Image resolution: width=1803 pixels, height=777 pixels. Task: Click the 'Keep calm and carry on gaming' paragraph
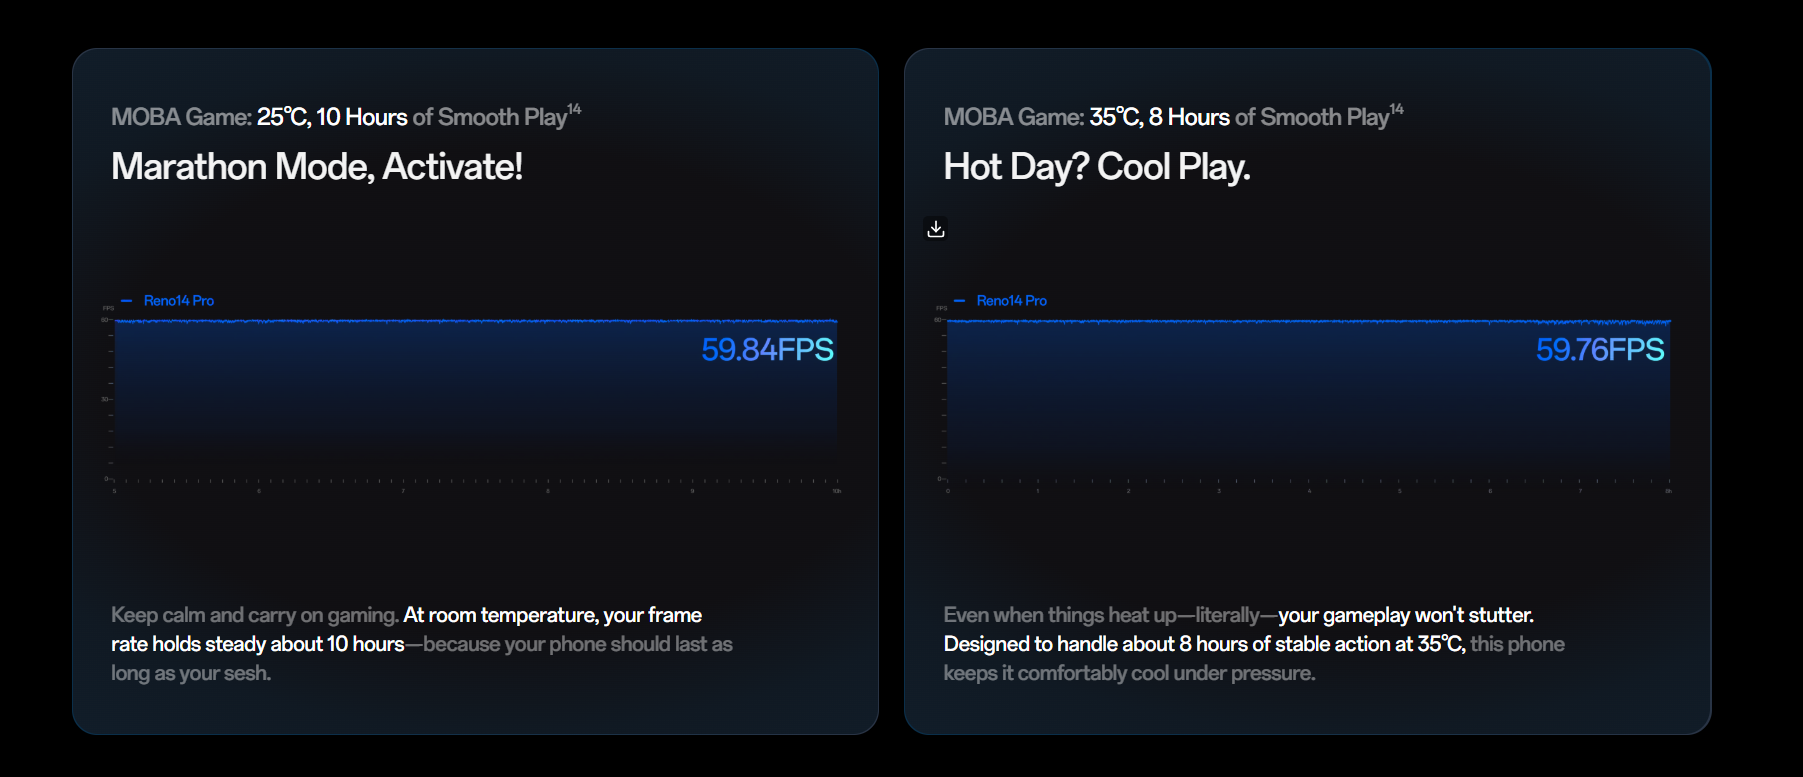(x=421, y=644)
